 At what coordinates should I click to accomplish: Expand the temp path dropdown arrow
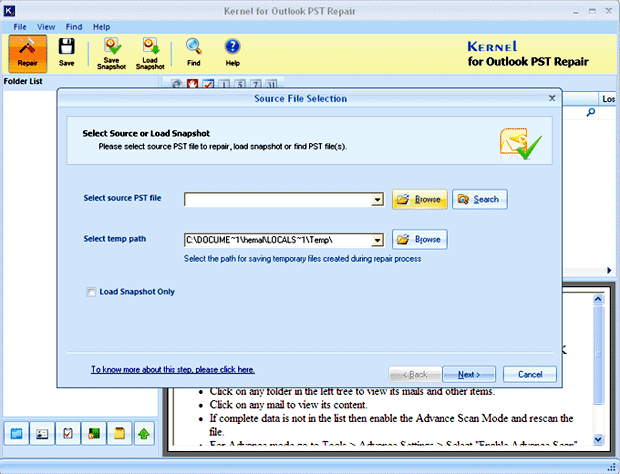point(377,240)
